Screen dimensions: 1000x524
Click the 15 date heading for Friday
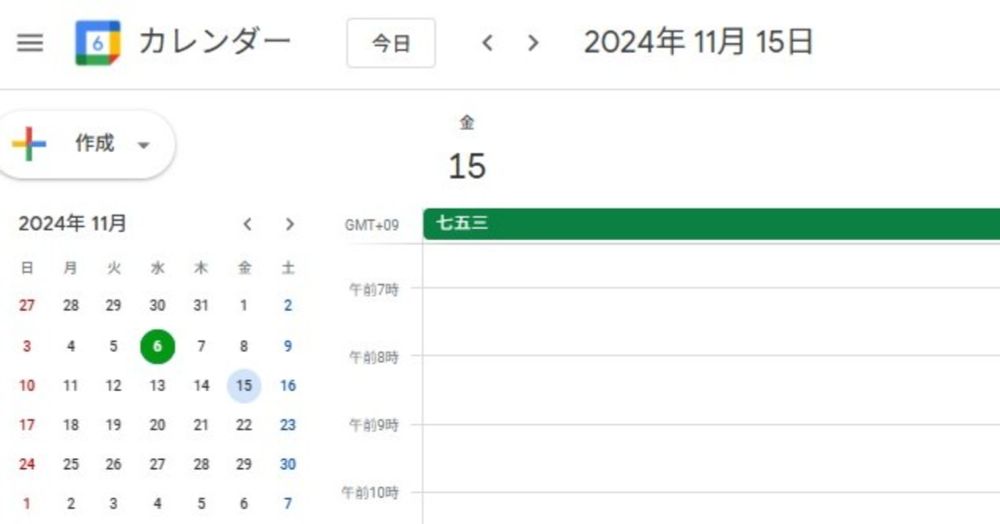point(467,166)
